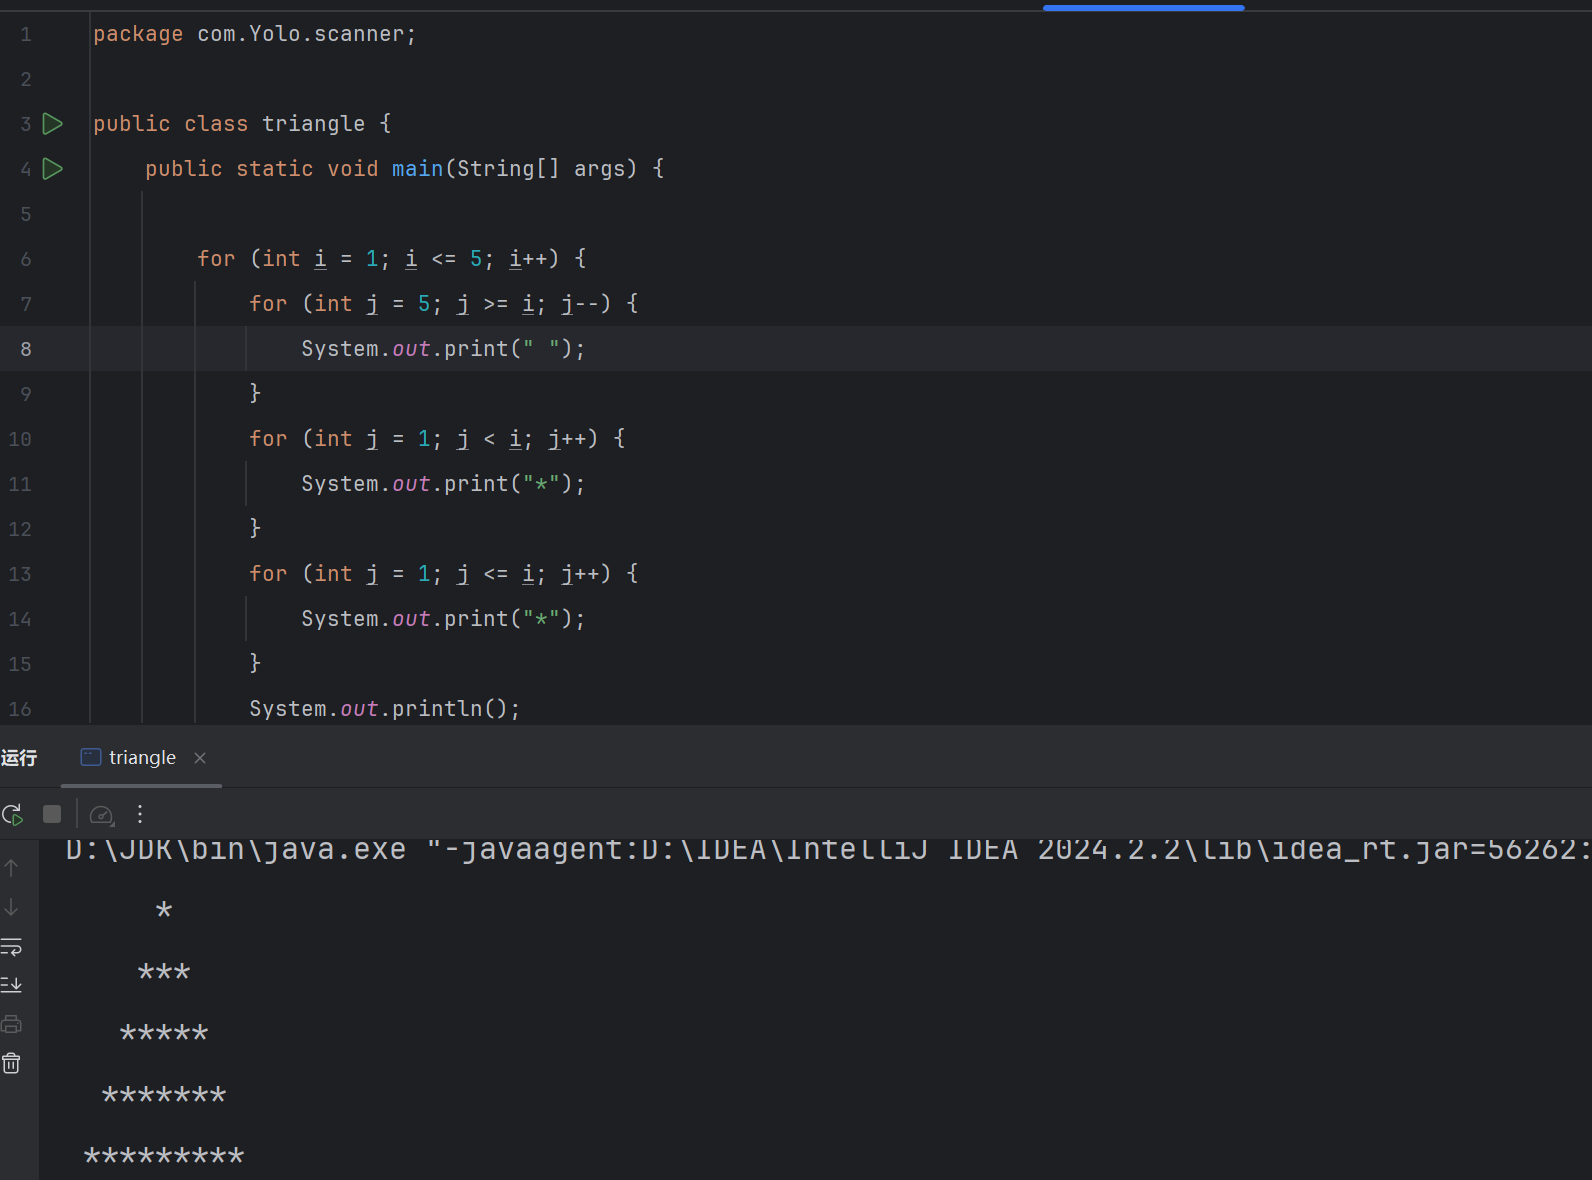
Task: Click the main method name
Action: pyautogui.click(x=417, y=169)
